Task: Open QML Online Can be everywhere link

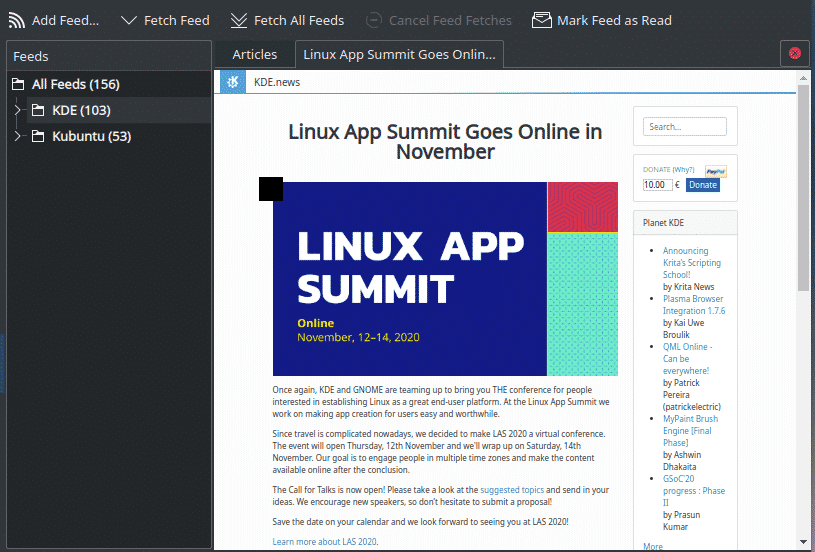Action: click(x=687, y=359)
